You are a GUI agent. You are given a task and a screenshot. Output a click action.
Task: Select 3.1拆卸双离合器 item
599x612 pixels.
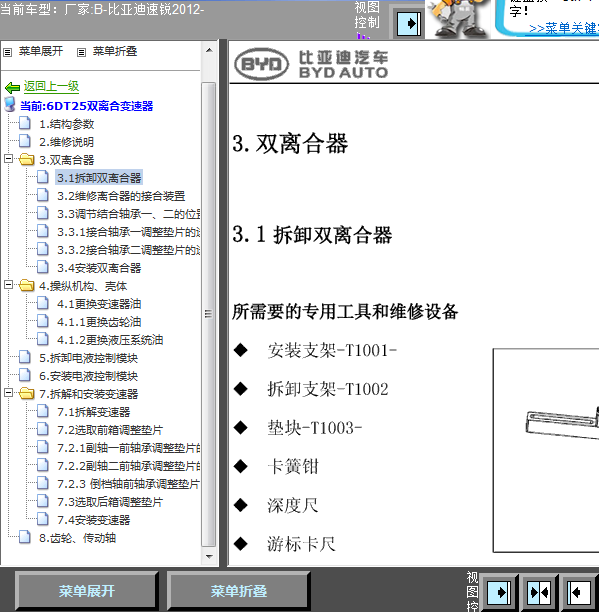tap(99, 178)
